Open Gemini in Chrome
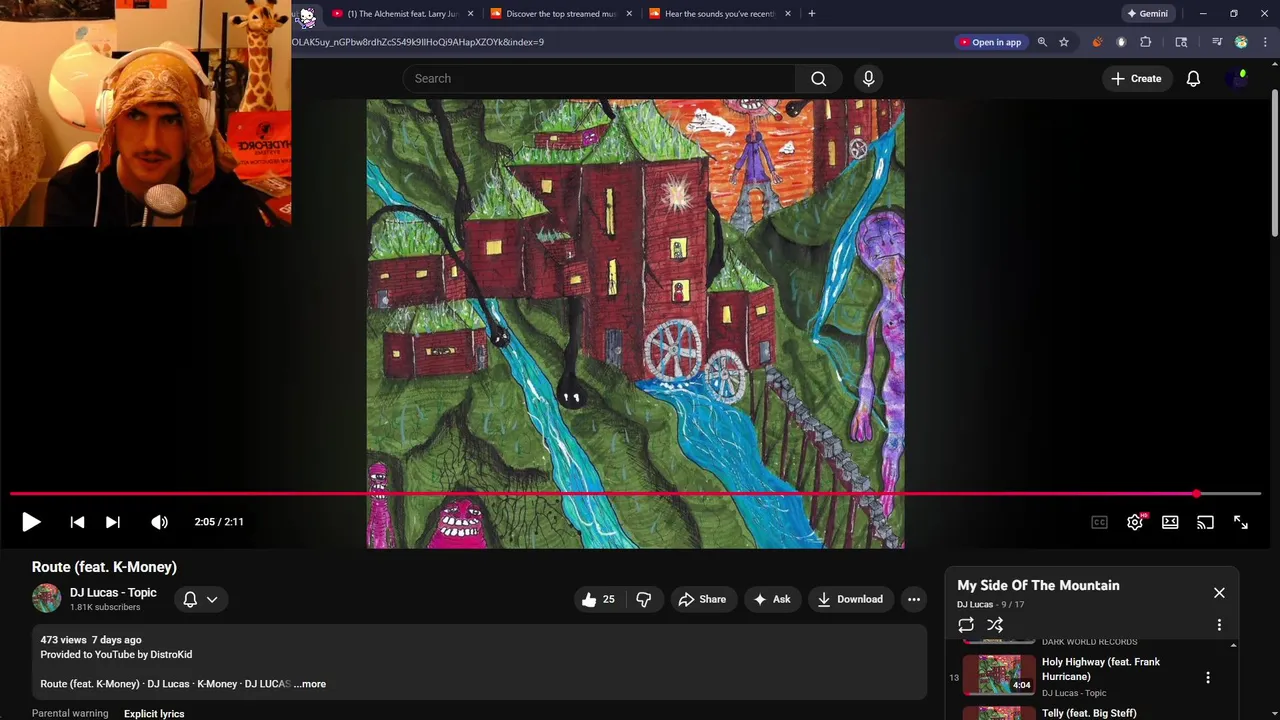 pyautogui.click(x=1147, y=14)
